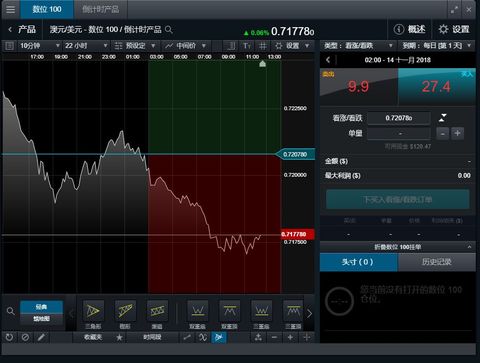This screenshot has height=363, width=480.
Task: Select the text annotation tool
Action: coord(247,46)
